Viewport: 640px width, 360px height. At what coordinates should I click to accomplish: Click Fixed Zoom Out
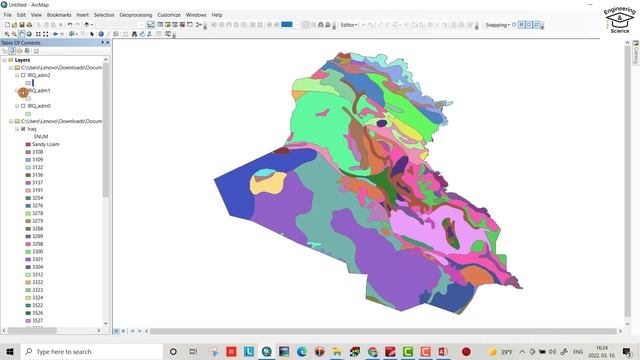click(x=46, y=34)
